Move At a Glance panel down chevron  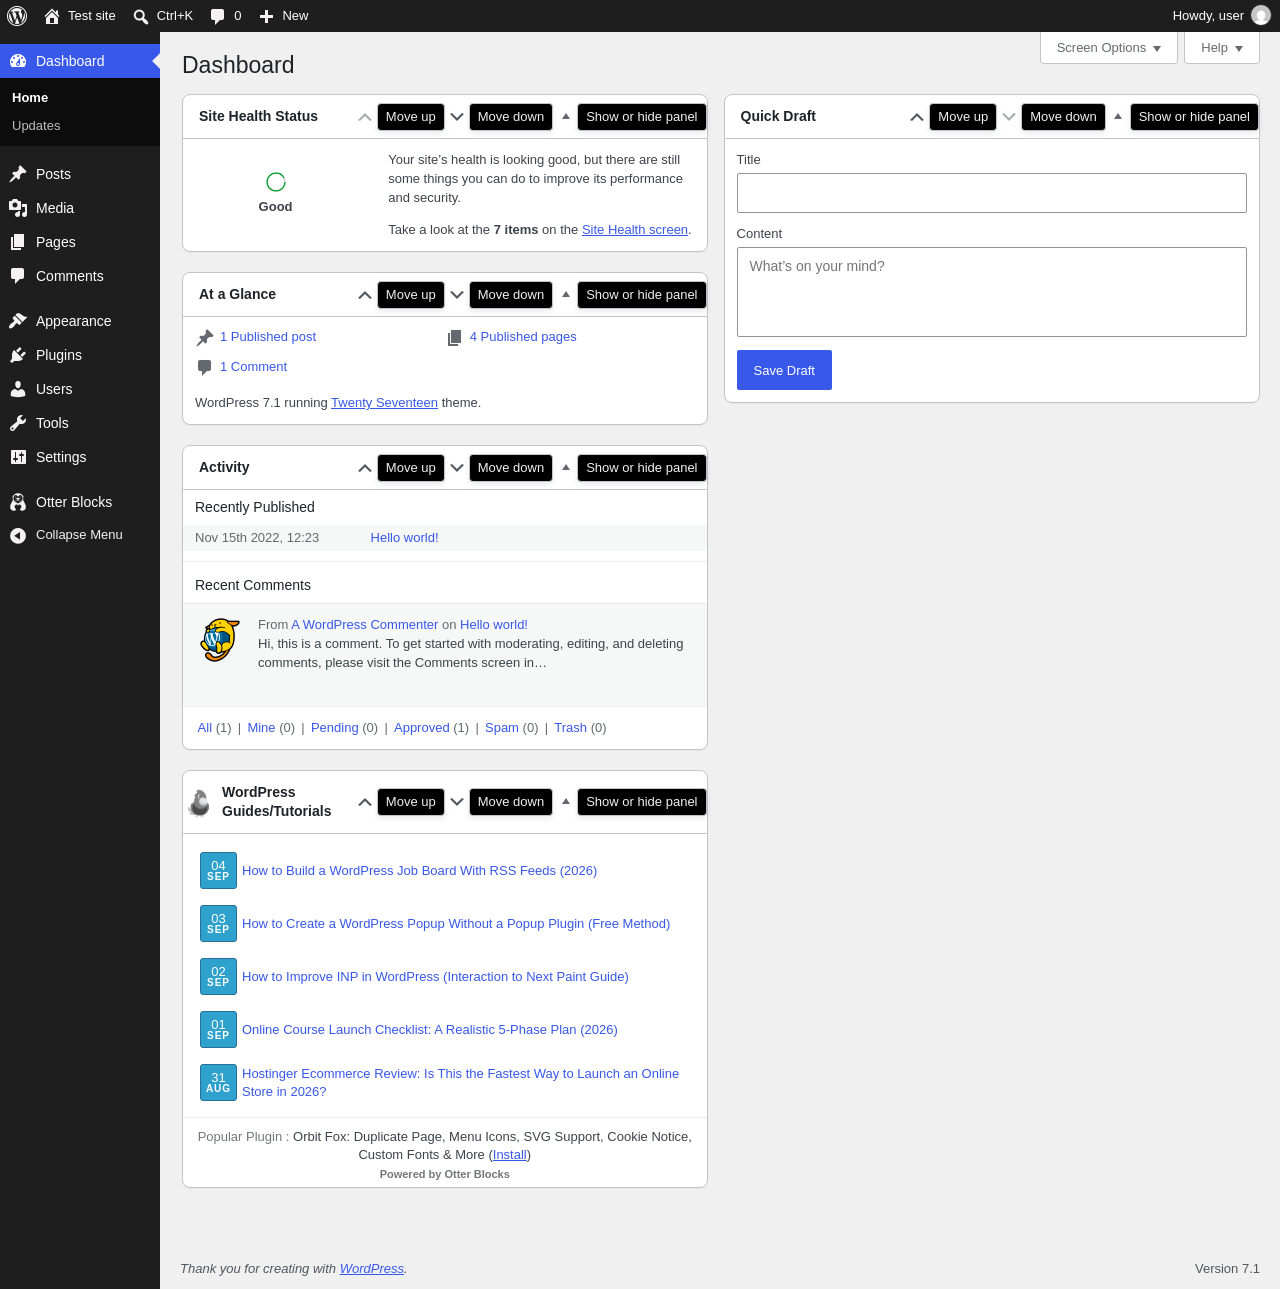(457, 295)
